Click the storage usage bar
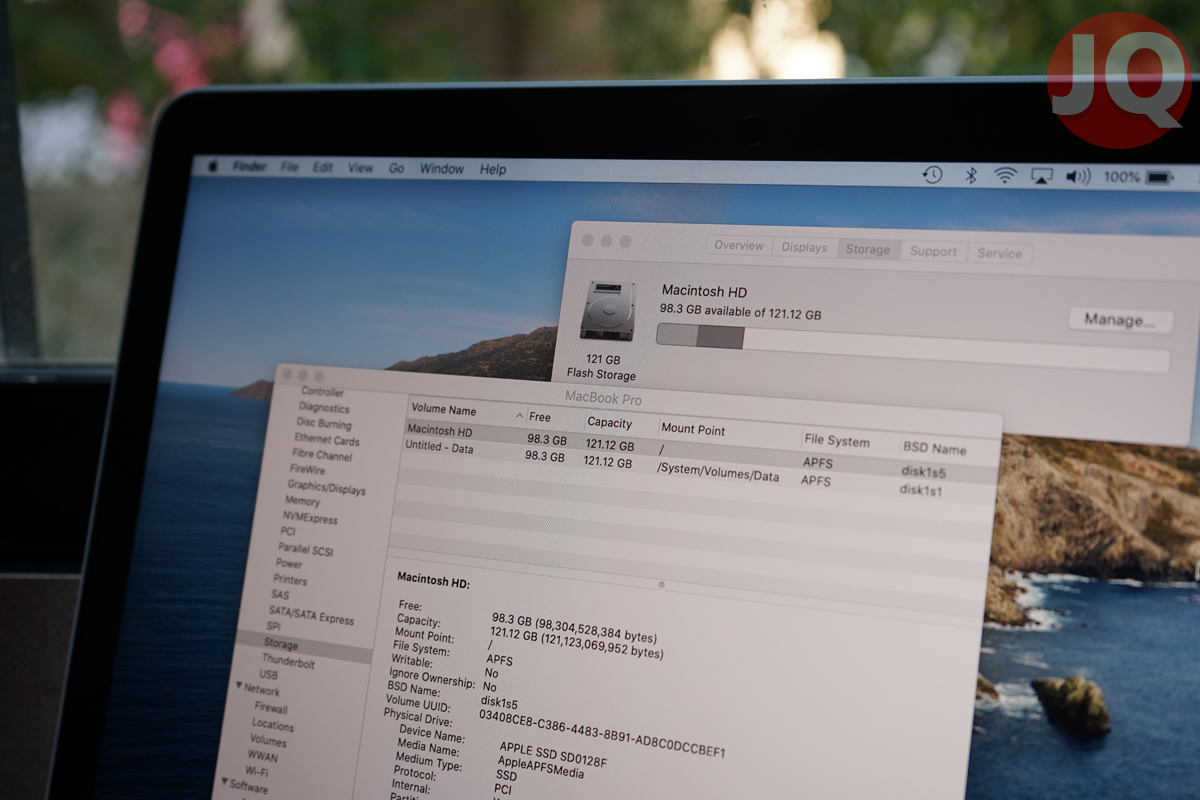 point(912,348)
